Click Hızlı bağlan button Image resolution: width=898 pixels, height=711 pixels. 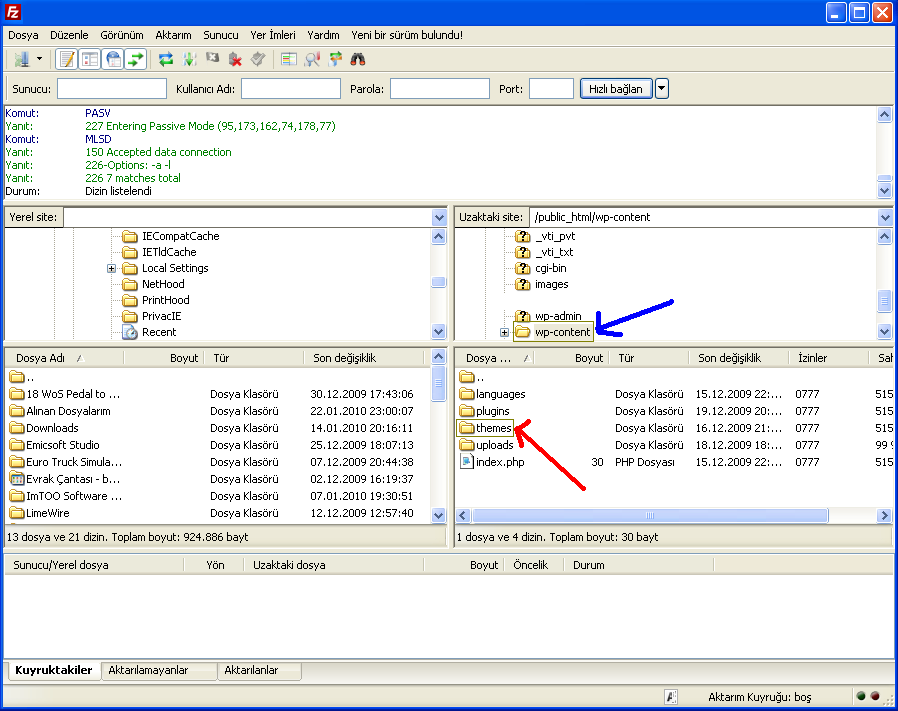point(616,89)
